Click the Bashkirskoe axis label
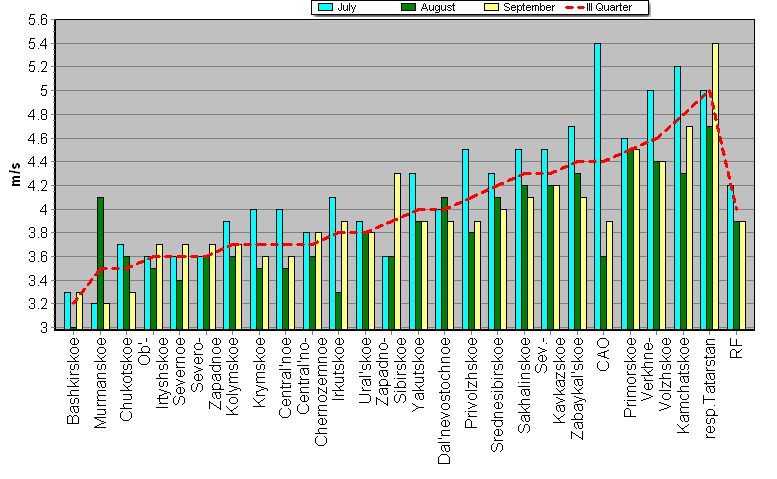This screenshot has height=479, width=777. (x=73, y=381)
